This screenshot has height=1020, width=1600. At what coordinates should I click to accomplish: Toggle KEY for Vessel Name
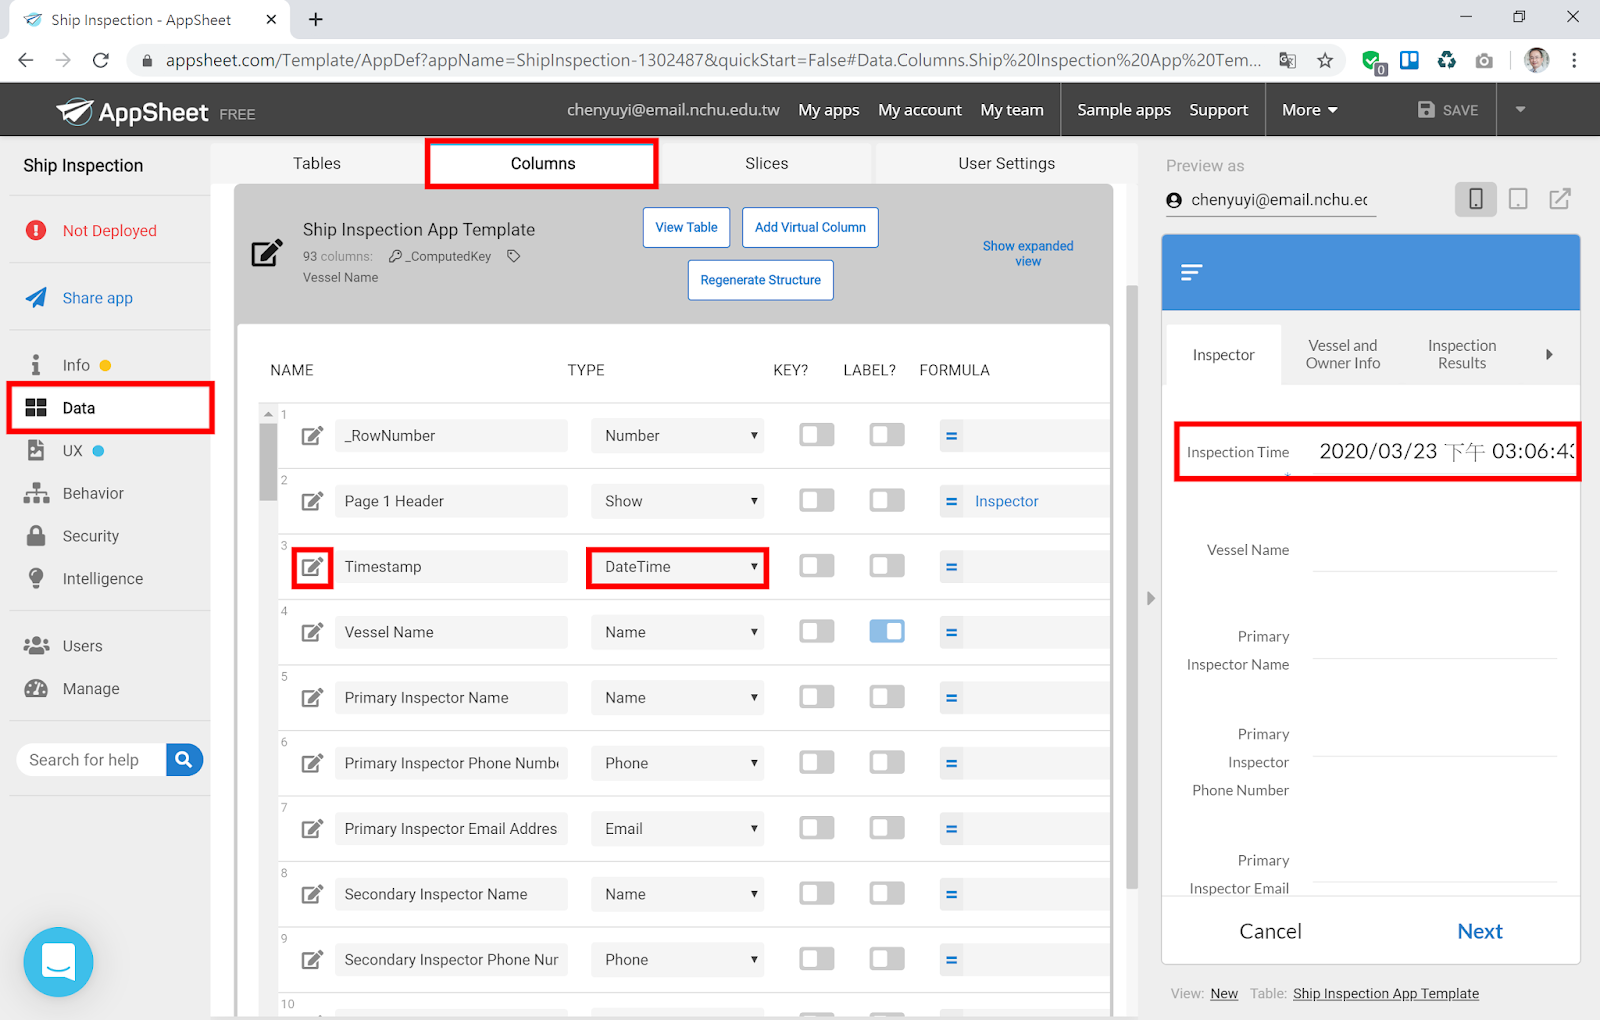817,631
